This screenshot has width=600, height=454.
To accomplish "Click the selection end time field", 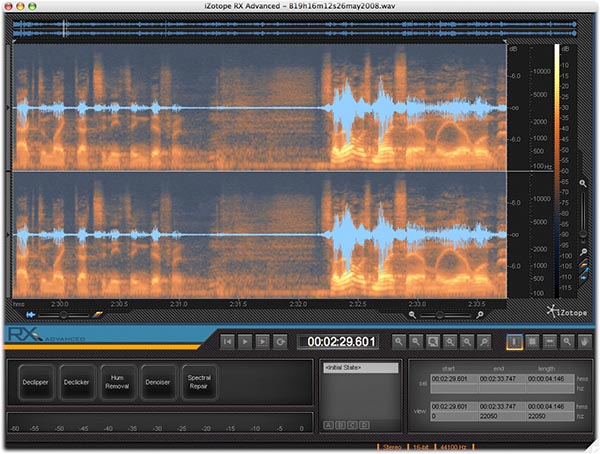I will pyautogui.click(x=502, y=379).
